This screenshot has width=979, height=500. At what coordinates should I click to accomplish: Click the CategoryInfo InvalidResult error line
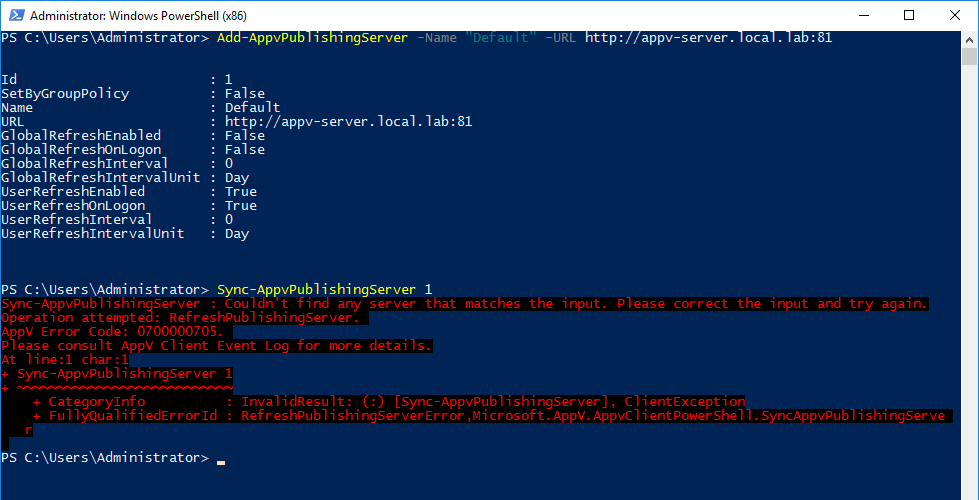tap(389, 402)
